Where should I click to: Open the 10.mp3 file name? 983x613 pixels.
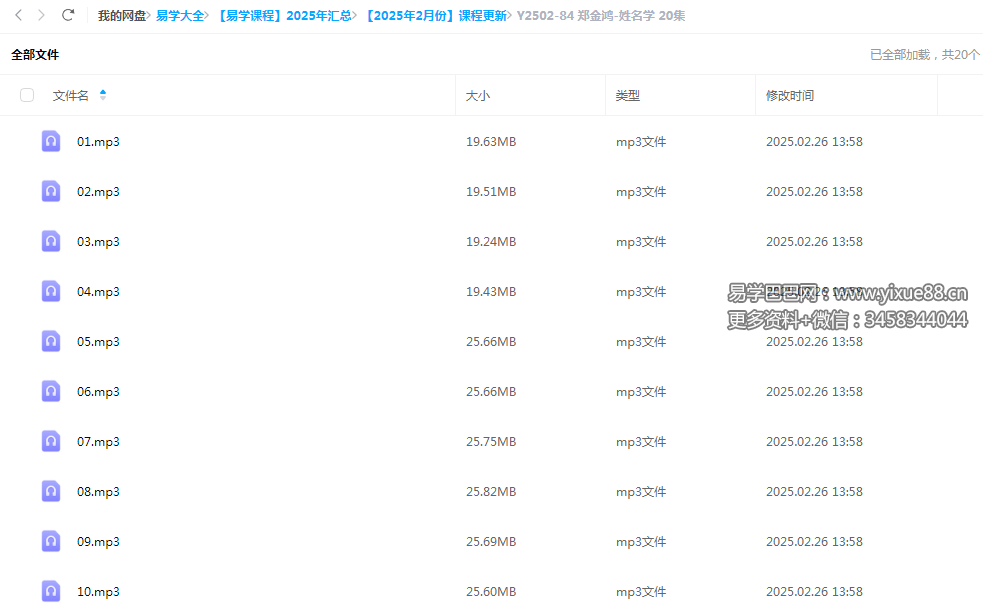[x=98, y=592]
